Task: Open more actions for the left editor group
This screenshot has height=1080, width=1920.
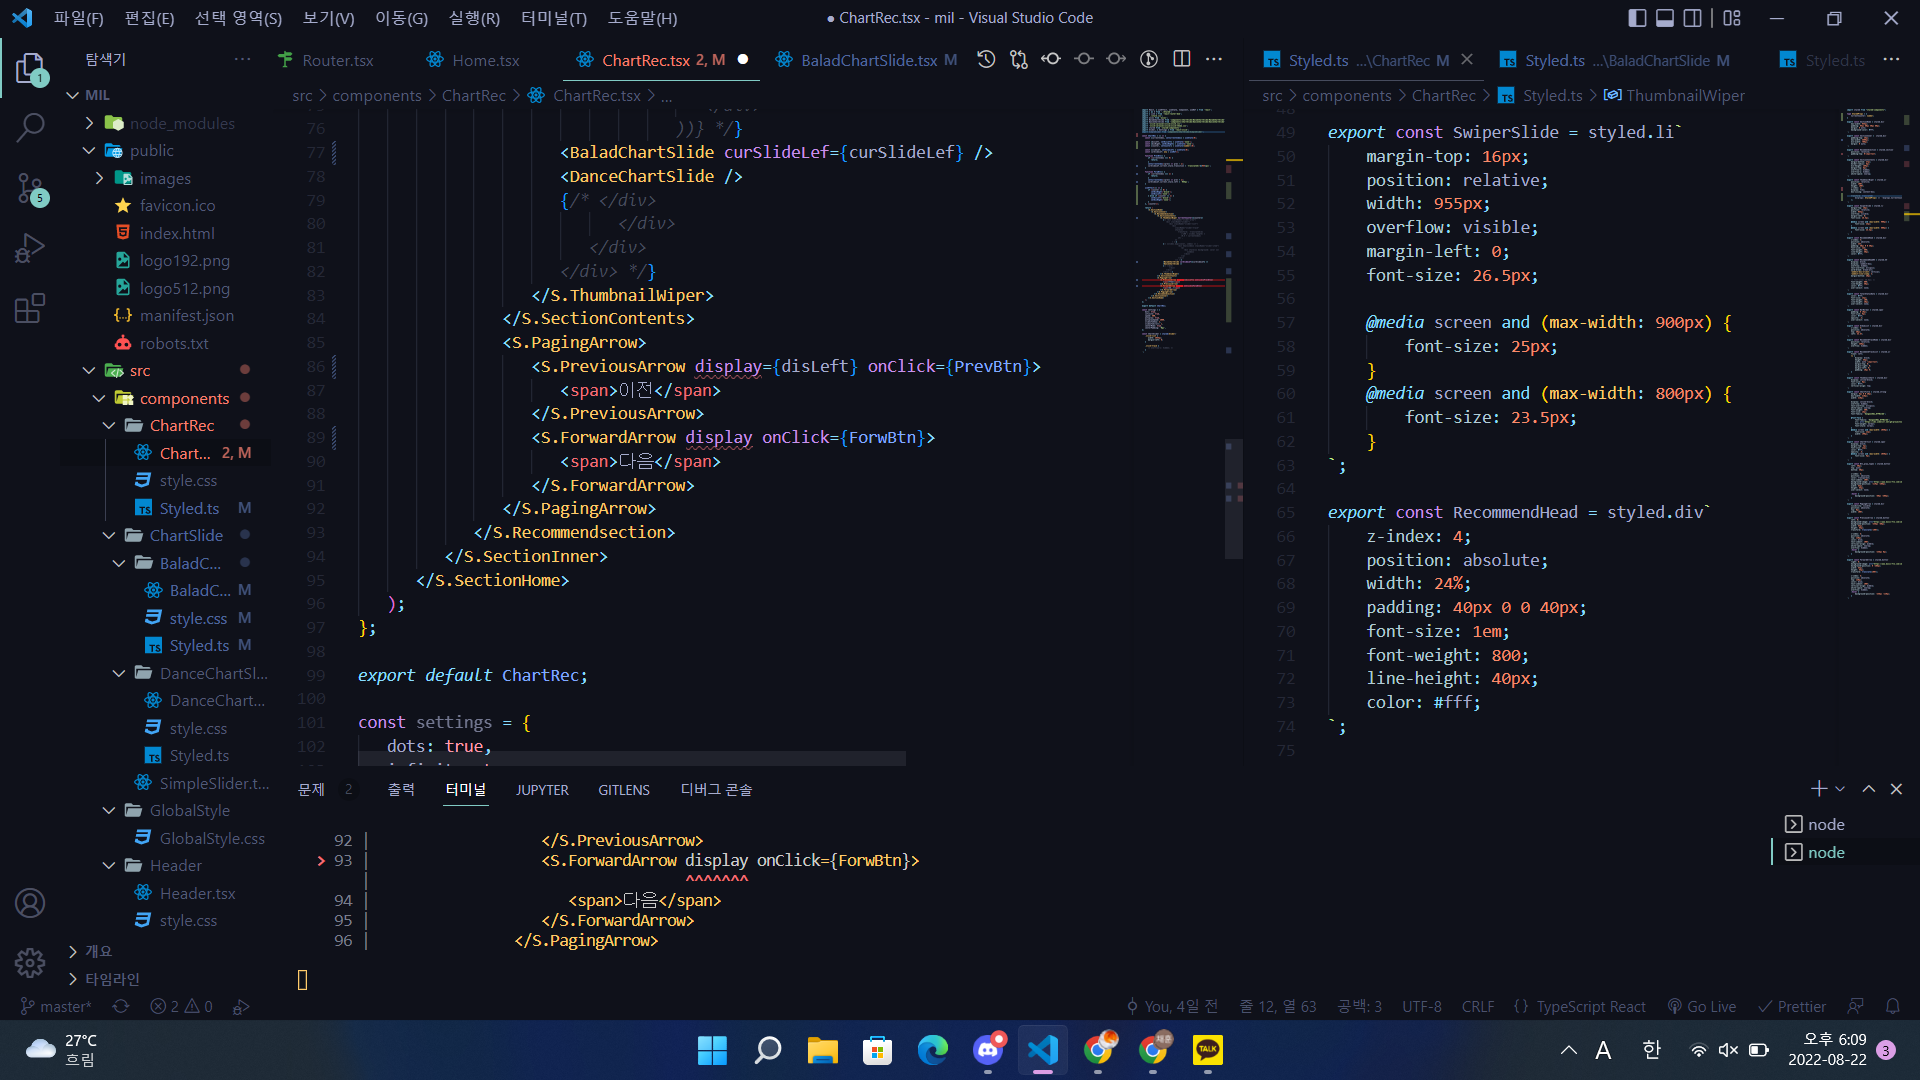Action: pos(1214,60)
